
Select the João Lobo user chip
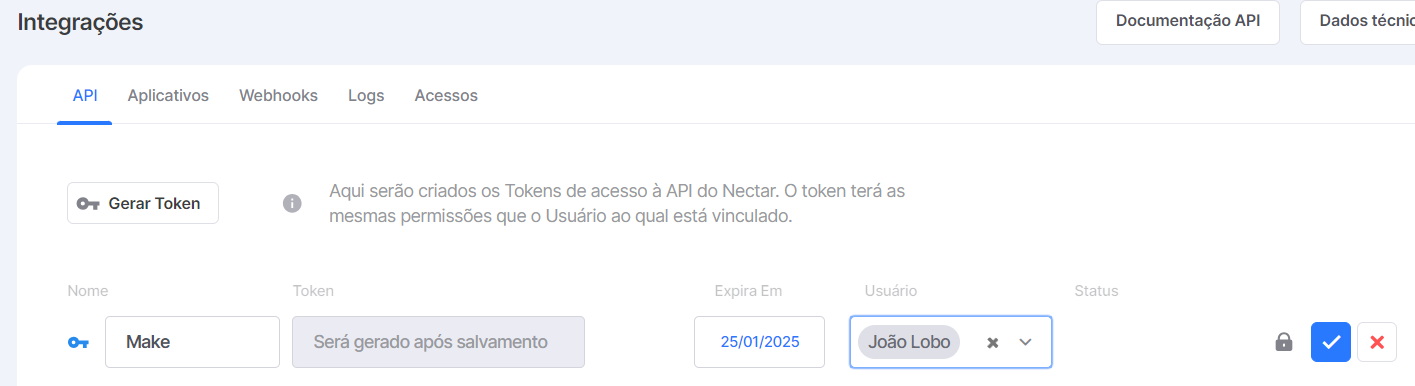(x=909, y=342)
